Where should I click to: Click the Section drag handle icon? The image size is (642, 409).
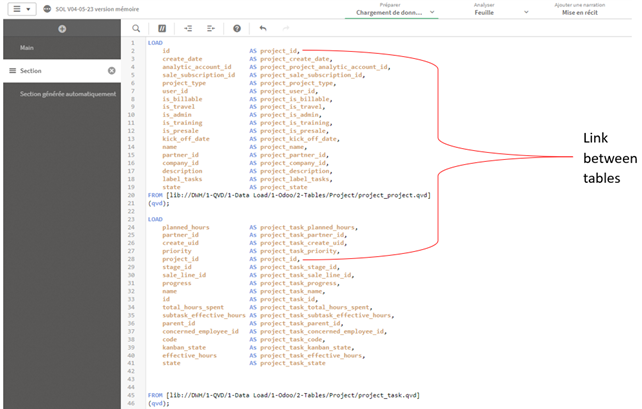click(11, 71)
